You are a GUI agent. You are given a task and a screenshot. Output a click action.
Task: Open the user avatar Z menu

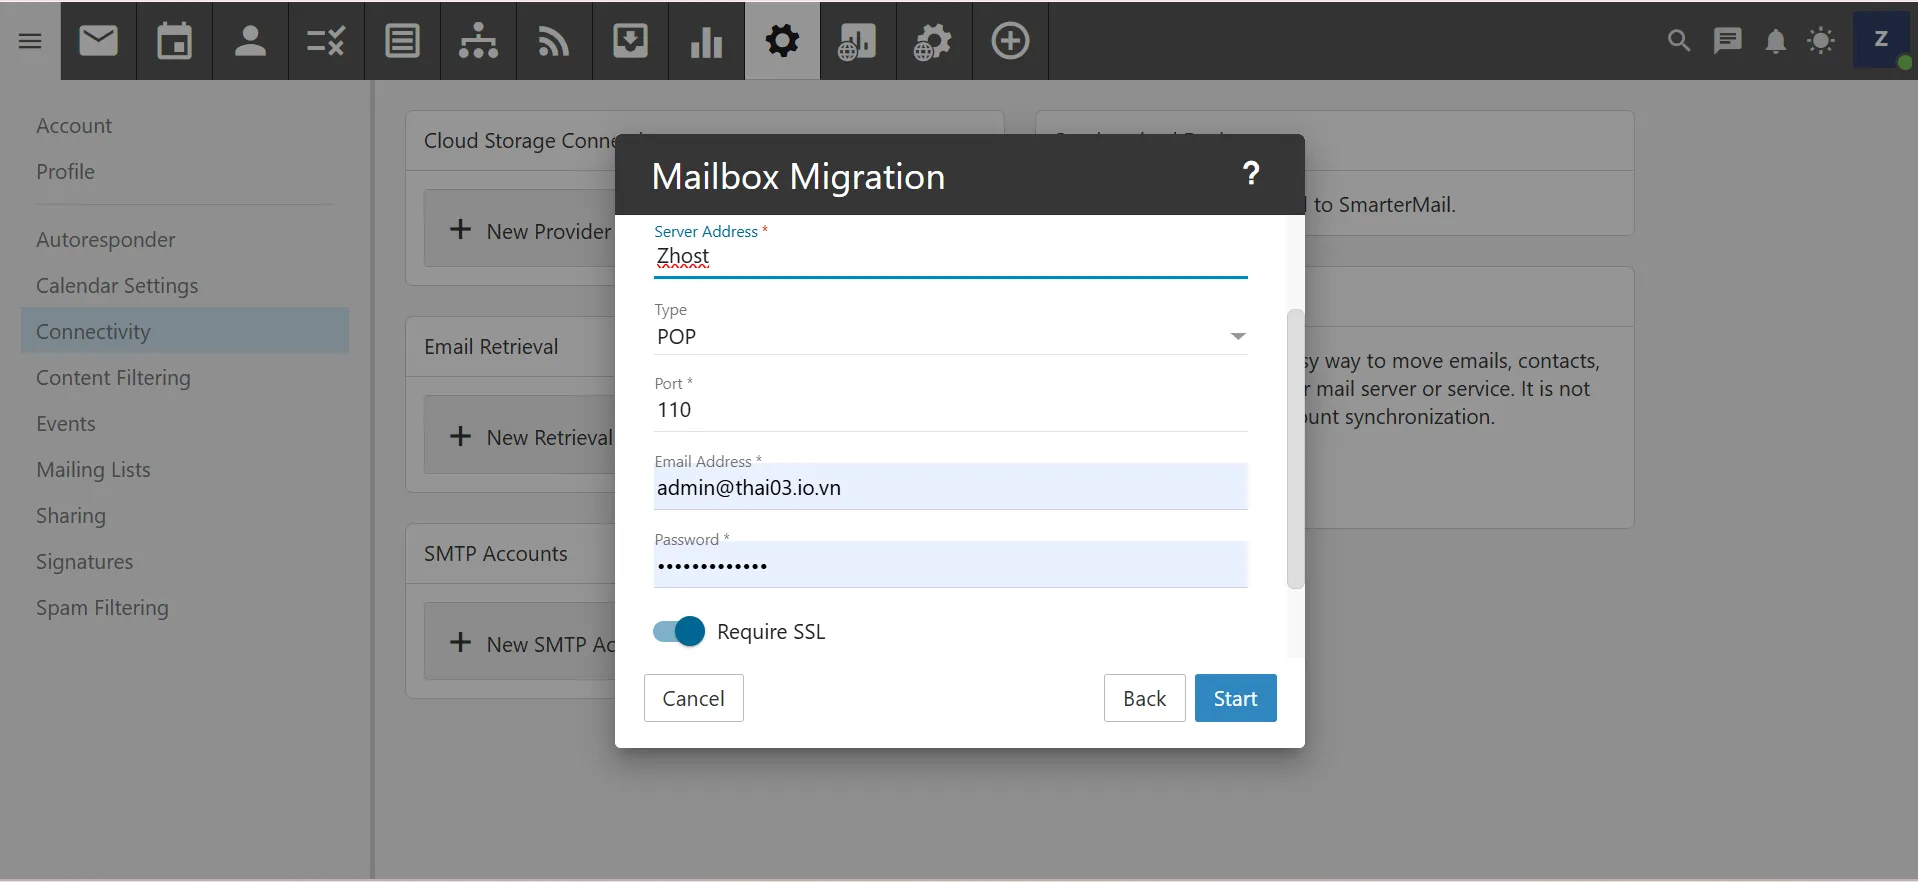tap(1881, 40)
